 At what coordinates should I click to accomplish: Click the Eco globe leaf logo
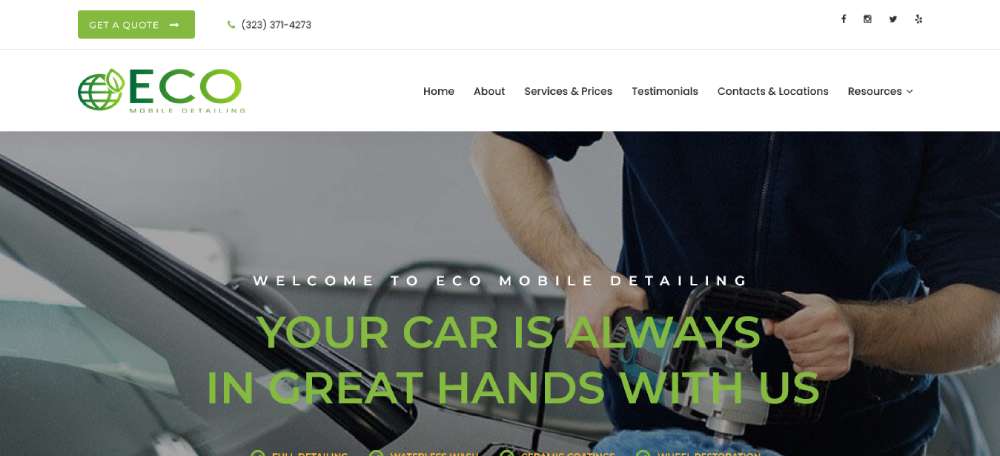point(101,90)
